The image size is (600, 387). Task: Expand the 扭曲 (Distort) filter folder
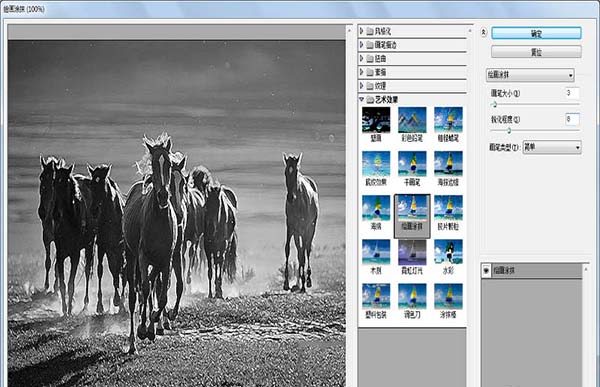point(362,58)
